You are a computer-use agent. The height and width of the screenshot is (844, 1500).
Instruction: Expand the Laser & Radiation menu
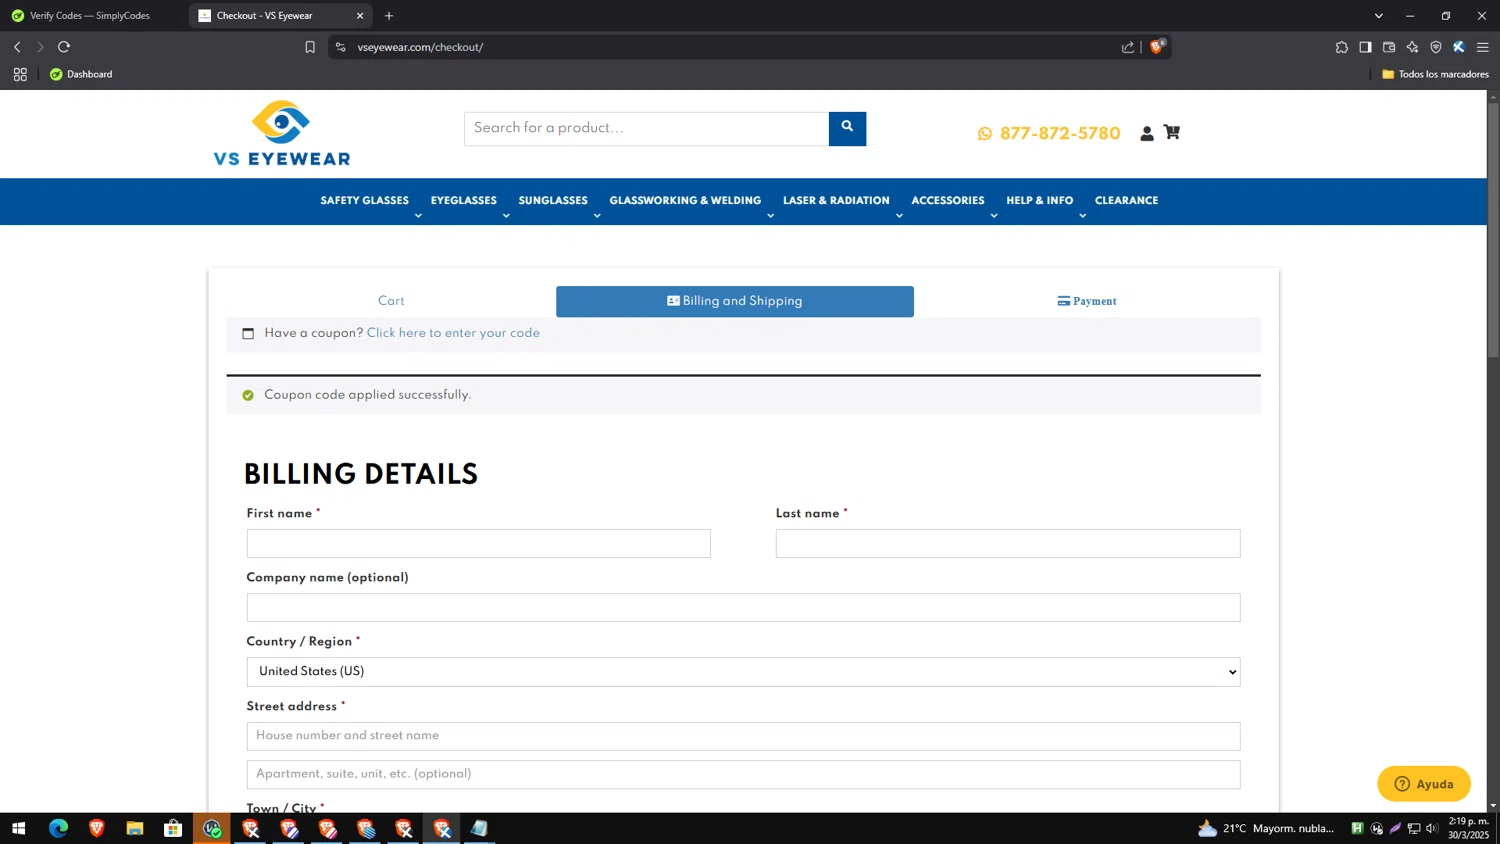pyautogui.click(x=836, y=201)
